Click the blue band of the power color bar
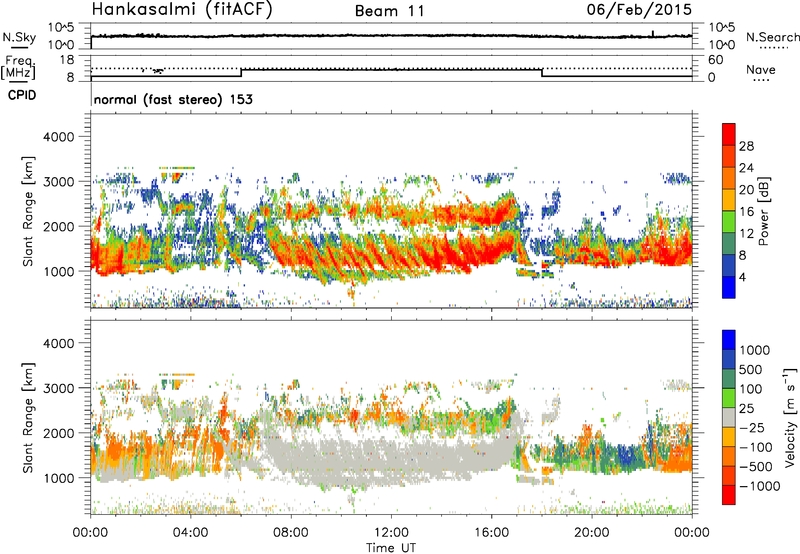 (x=729, y=286)
